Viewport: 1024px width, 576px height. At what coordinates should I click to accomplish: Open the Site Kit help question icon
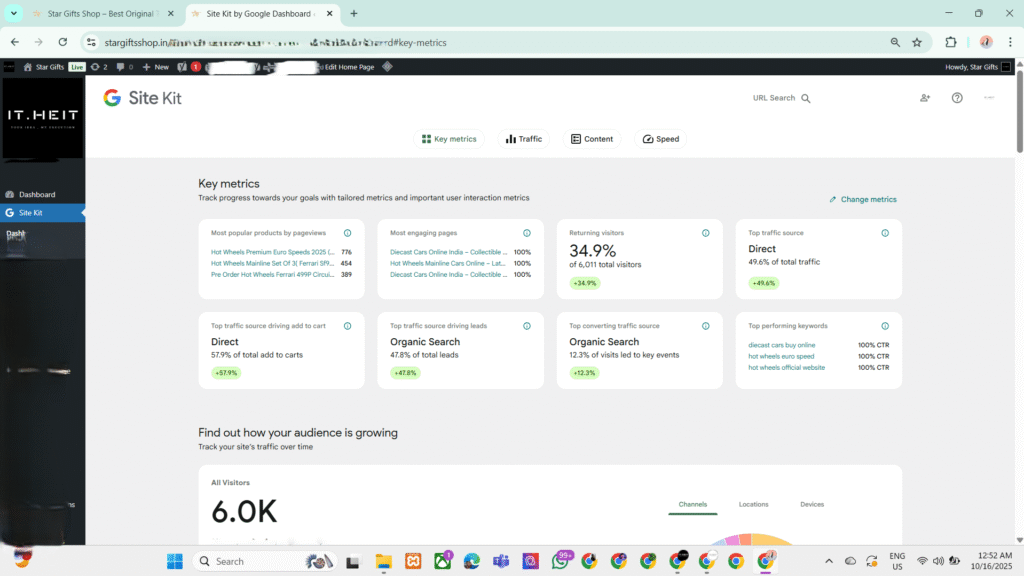tap(957, 98)
